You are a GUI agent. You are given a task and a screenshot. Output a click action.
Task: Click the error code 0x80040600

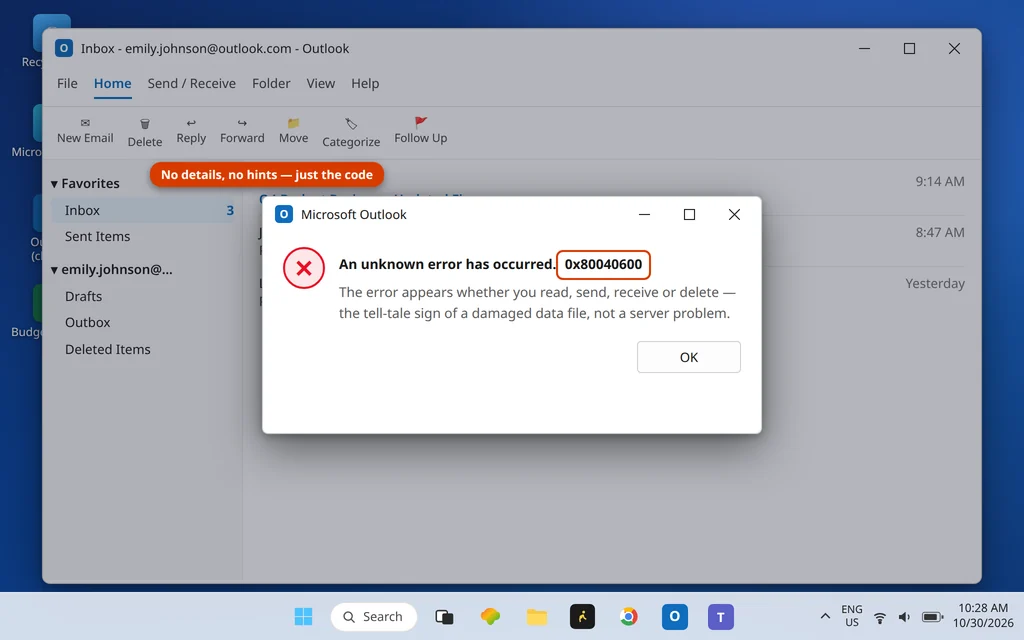(603, 264)
